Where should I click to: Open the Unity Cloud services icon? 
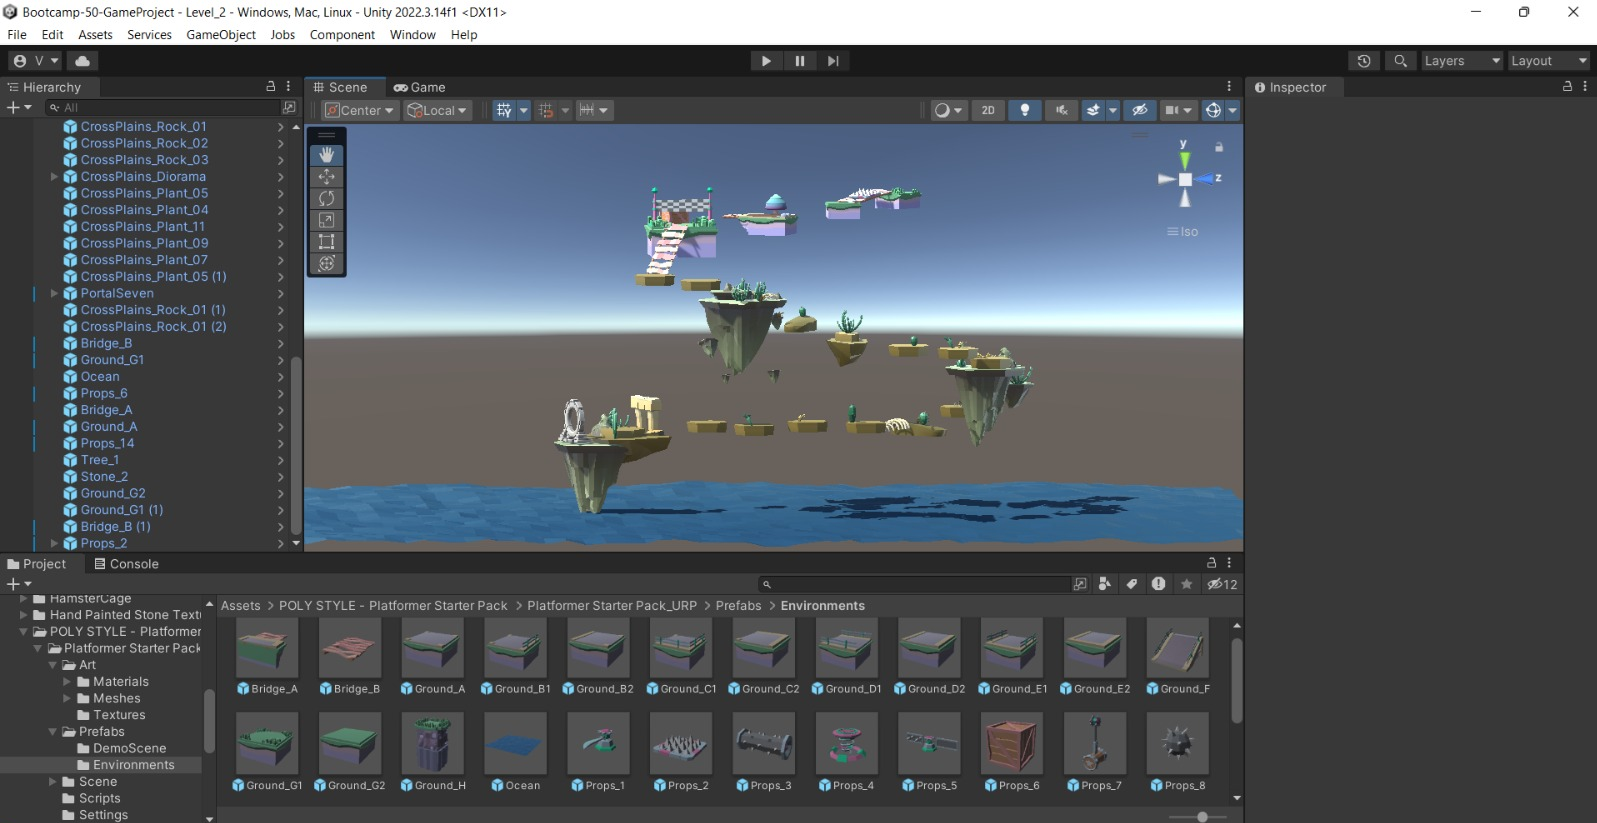click(x=82, y=61)
